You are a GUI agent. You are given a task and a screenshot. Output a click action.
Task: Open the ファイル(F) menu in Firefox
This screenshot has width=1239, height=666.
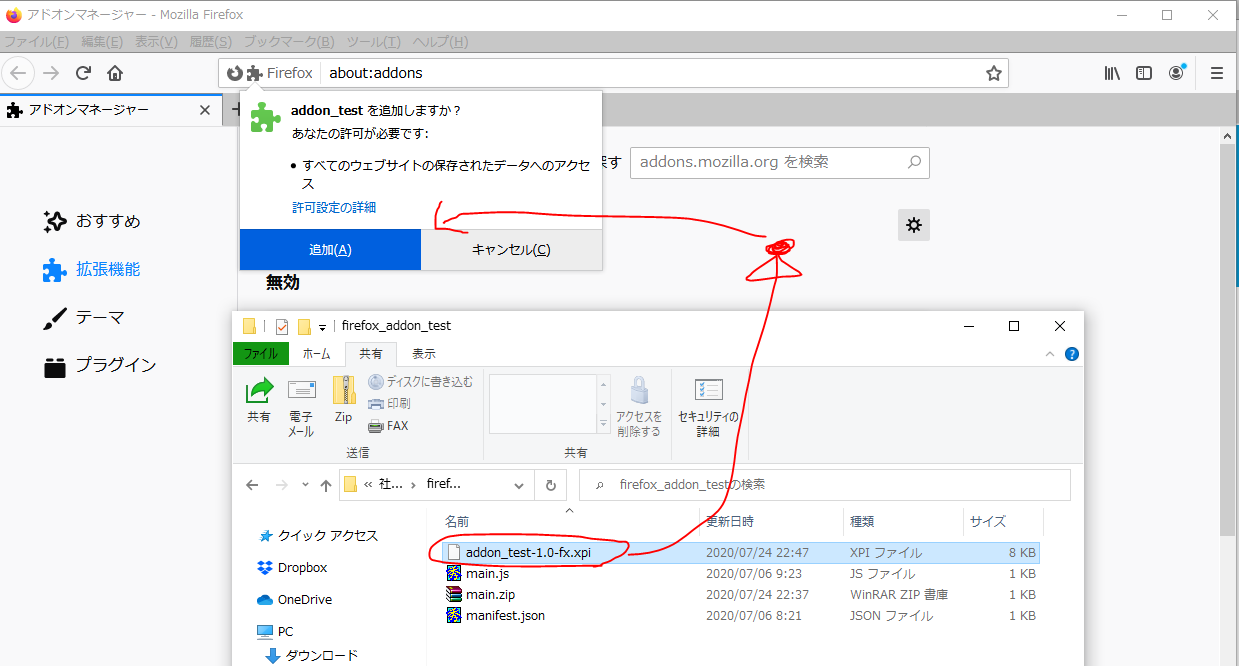(37, 42)
